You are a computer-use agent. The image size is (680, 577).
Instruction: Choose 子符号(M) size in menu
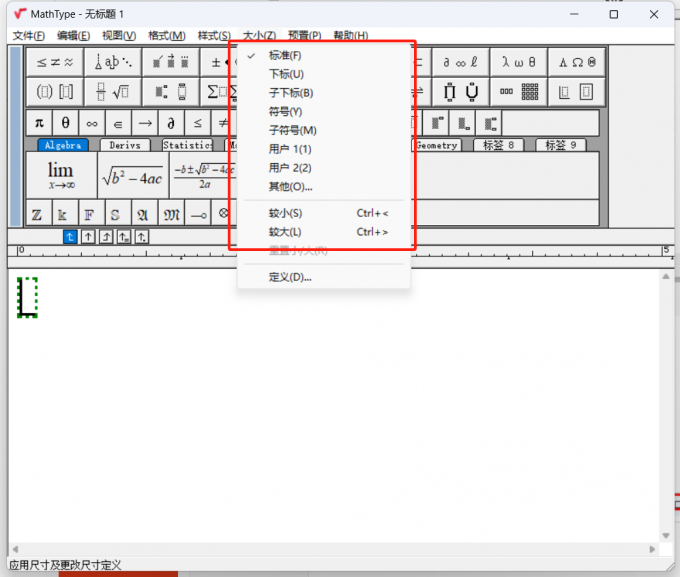[324, 130]
